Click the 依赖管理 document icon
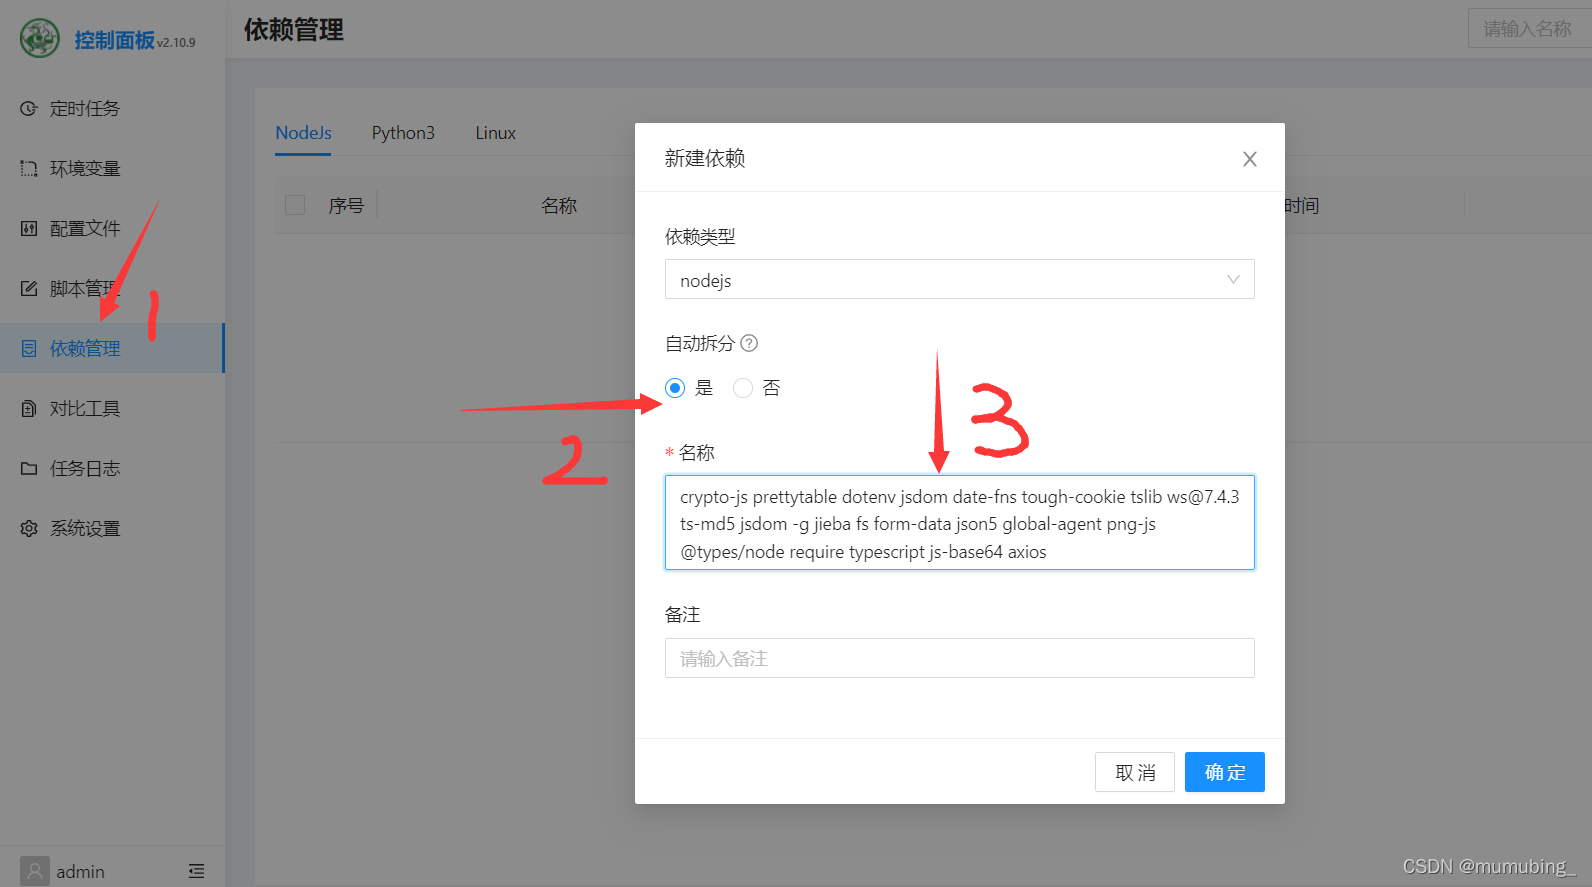Image resolution: width=1592 pixels, height=887 pixels. (x=29, y=348)
